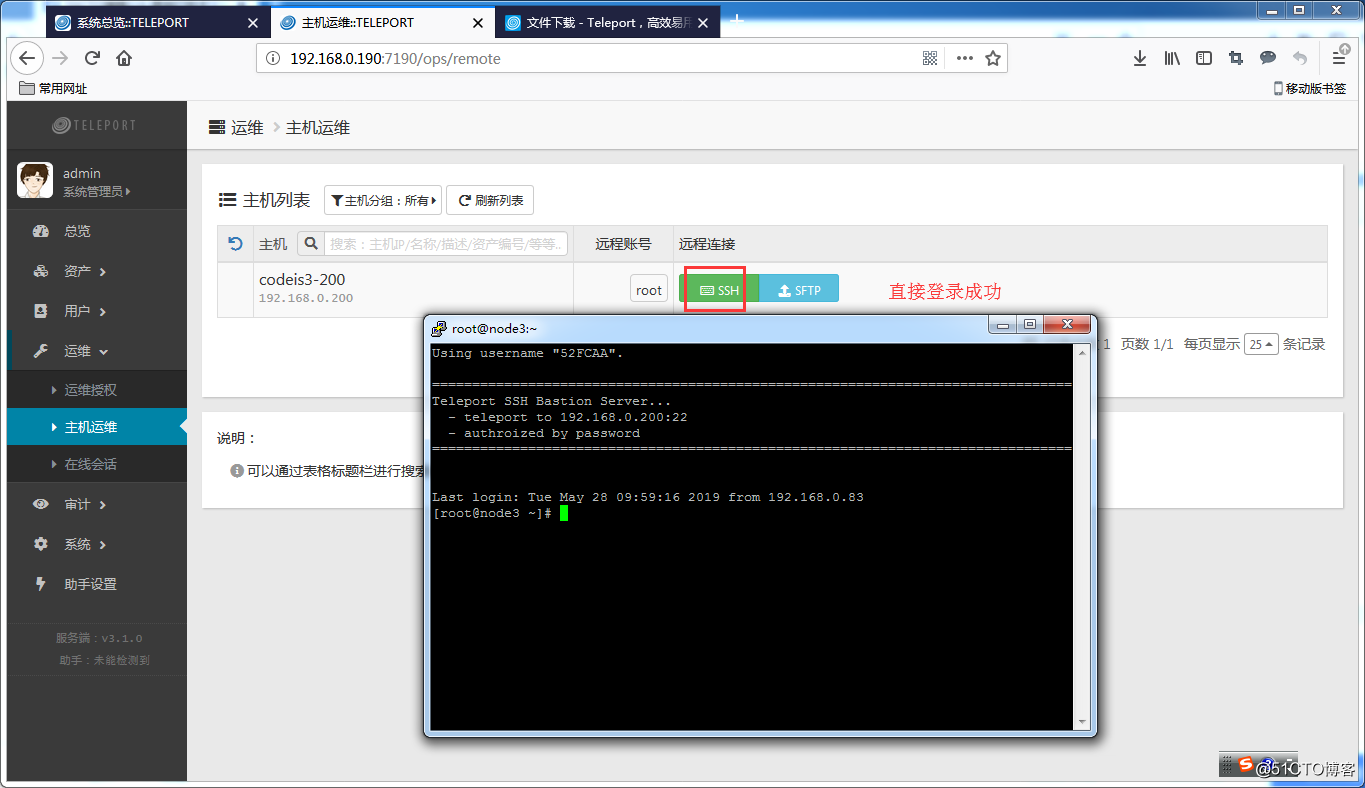
Task: Close the 系统总览::TELEPORT tab
Action: (252, 22)
